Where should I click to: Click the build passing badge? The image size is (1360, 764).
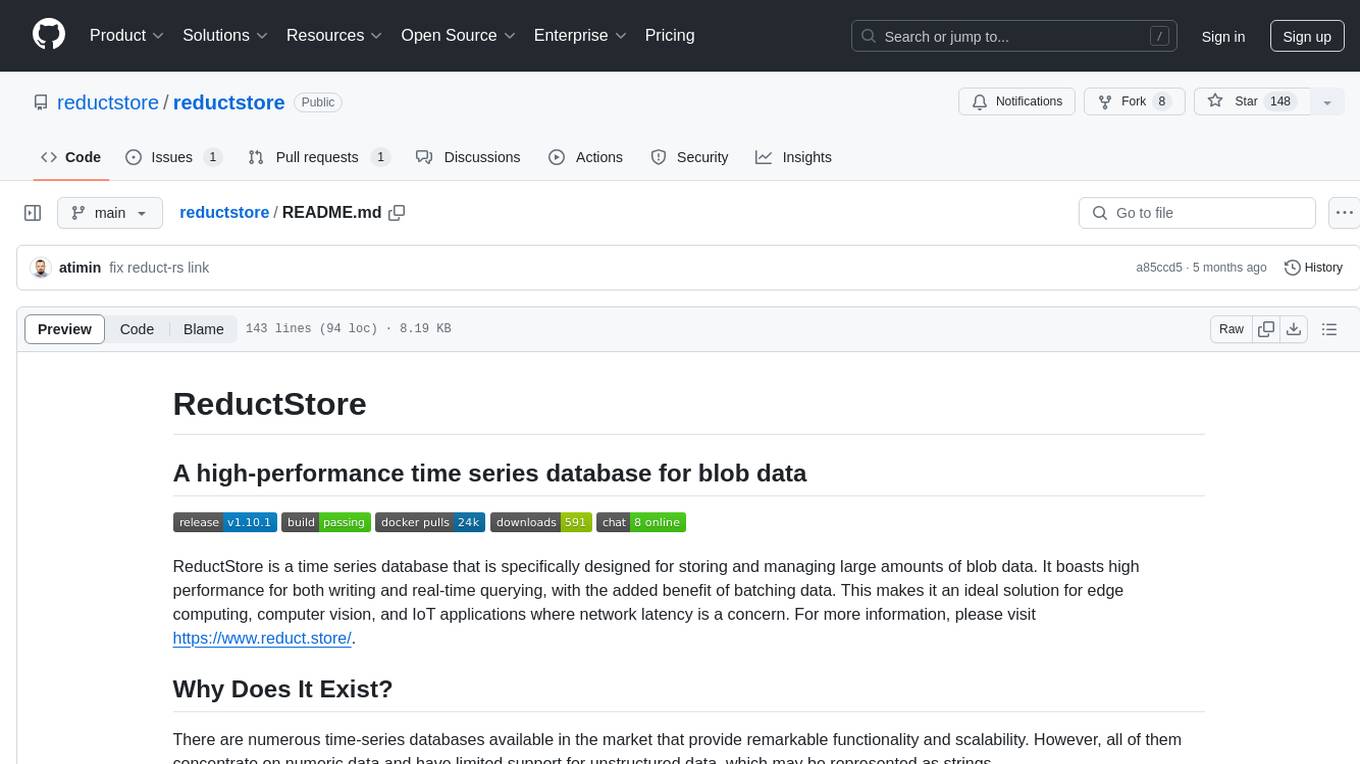[x=326, y=522]
